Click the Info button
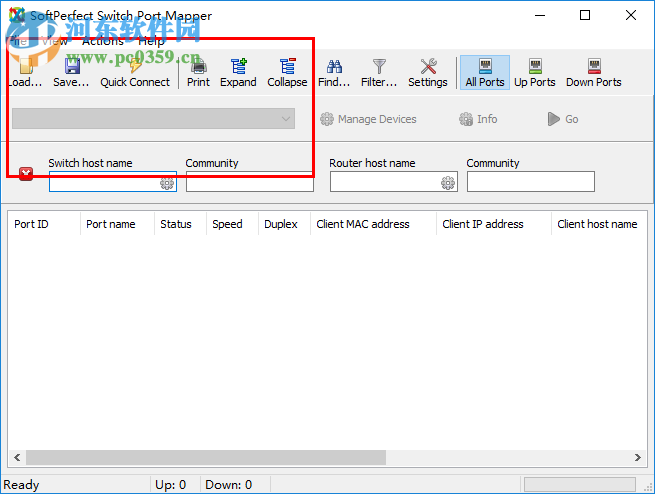 click(x=478, y=119)
